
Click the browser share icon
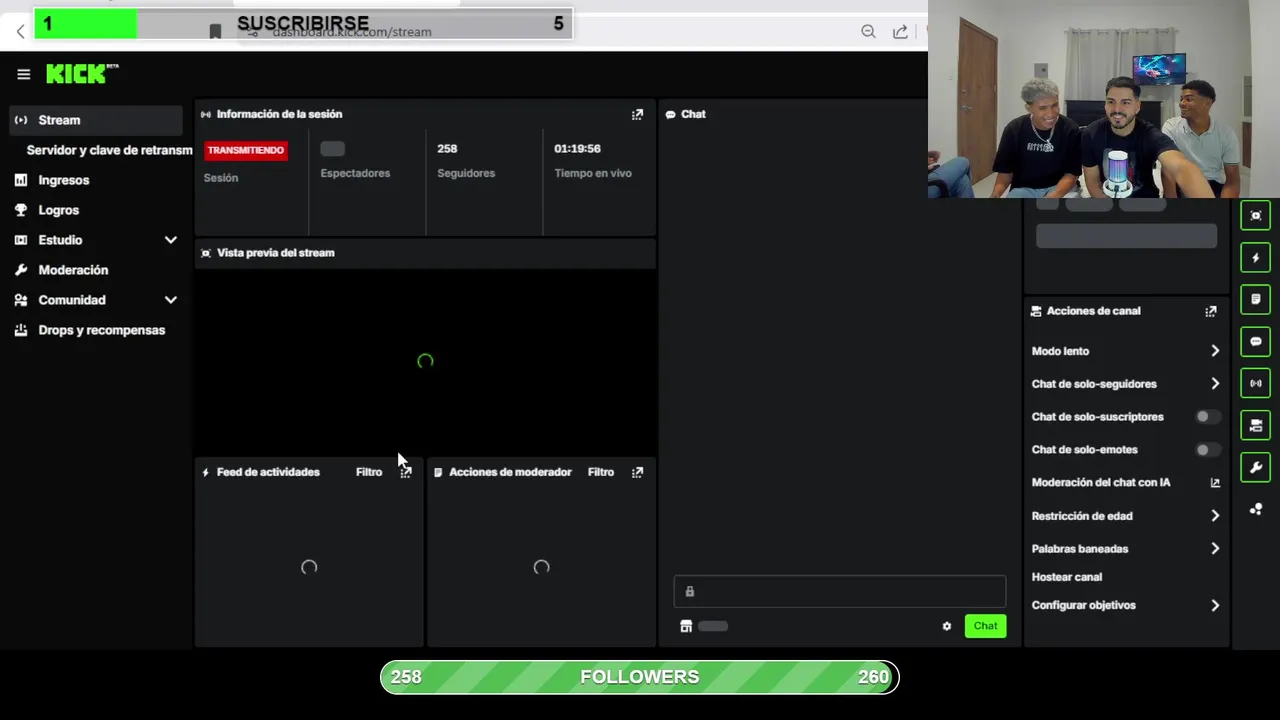[900, 32]
